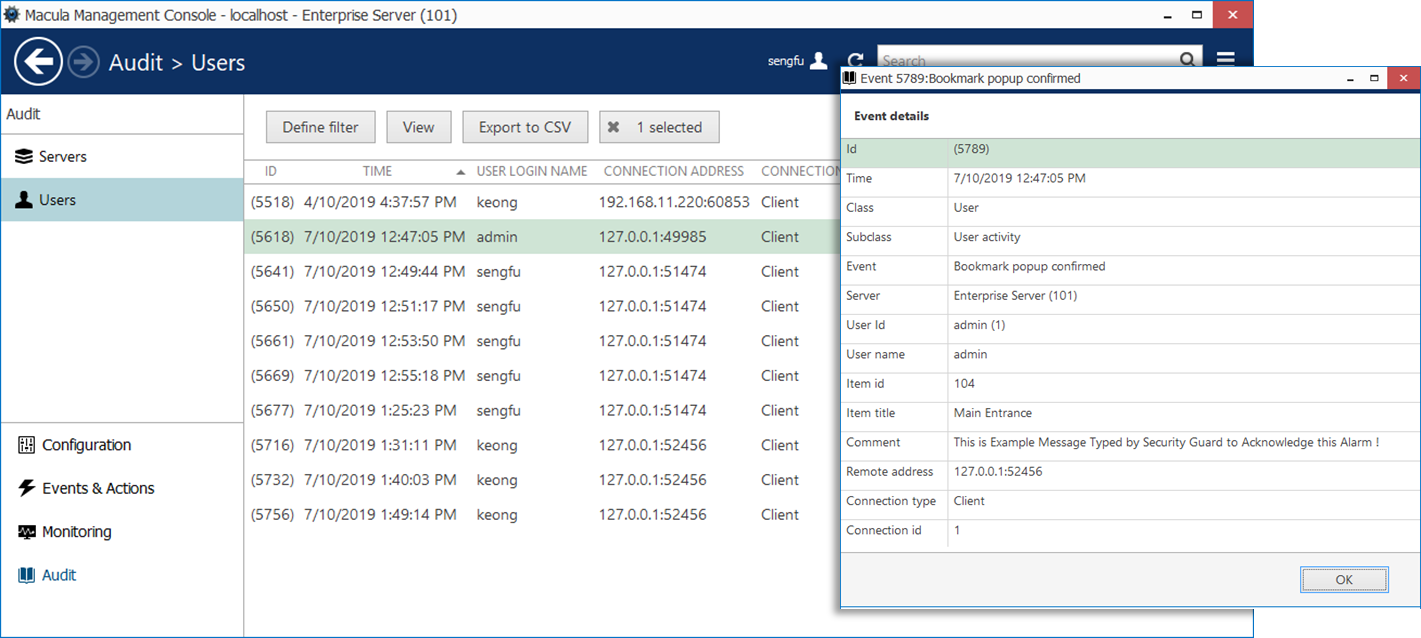The image size is (1421, 638).
Task: Sort by USER LOGIN NAME column header
Action: click(532, 171)
